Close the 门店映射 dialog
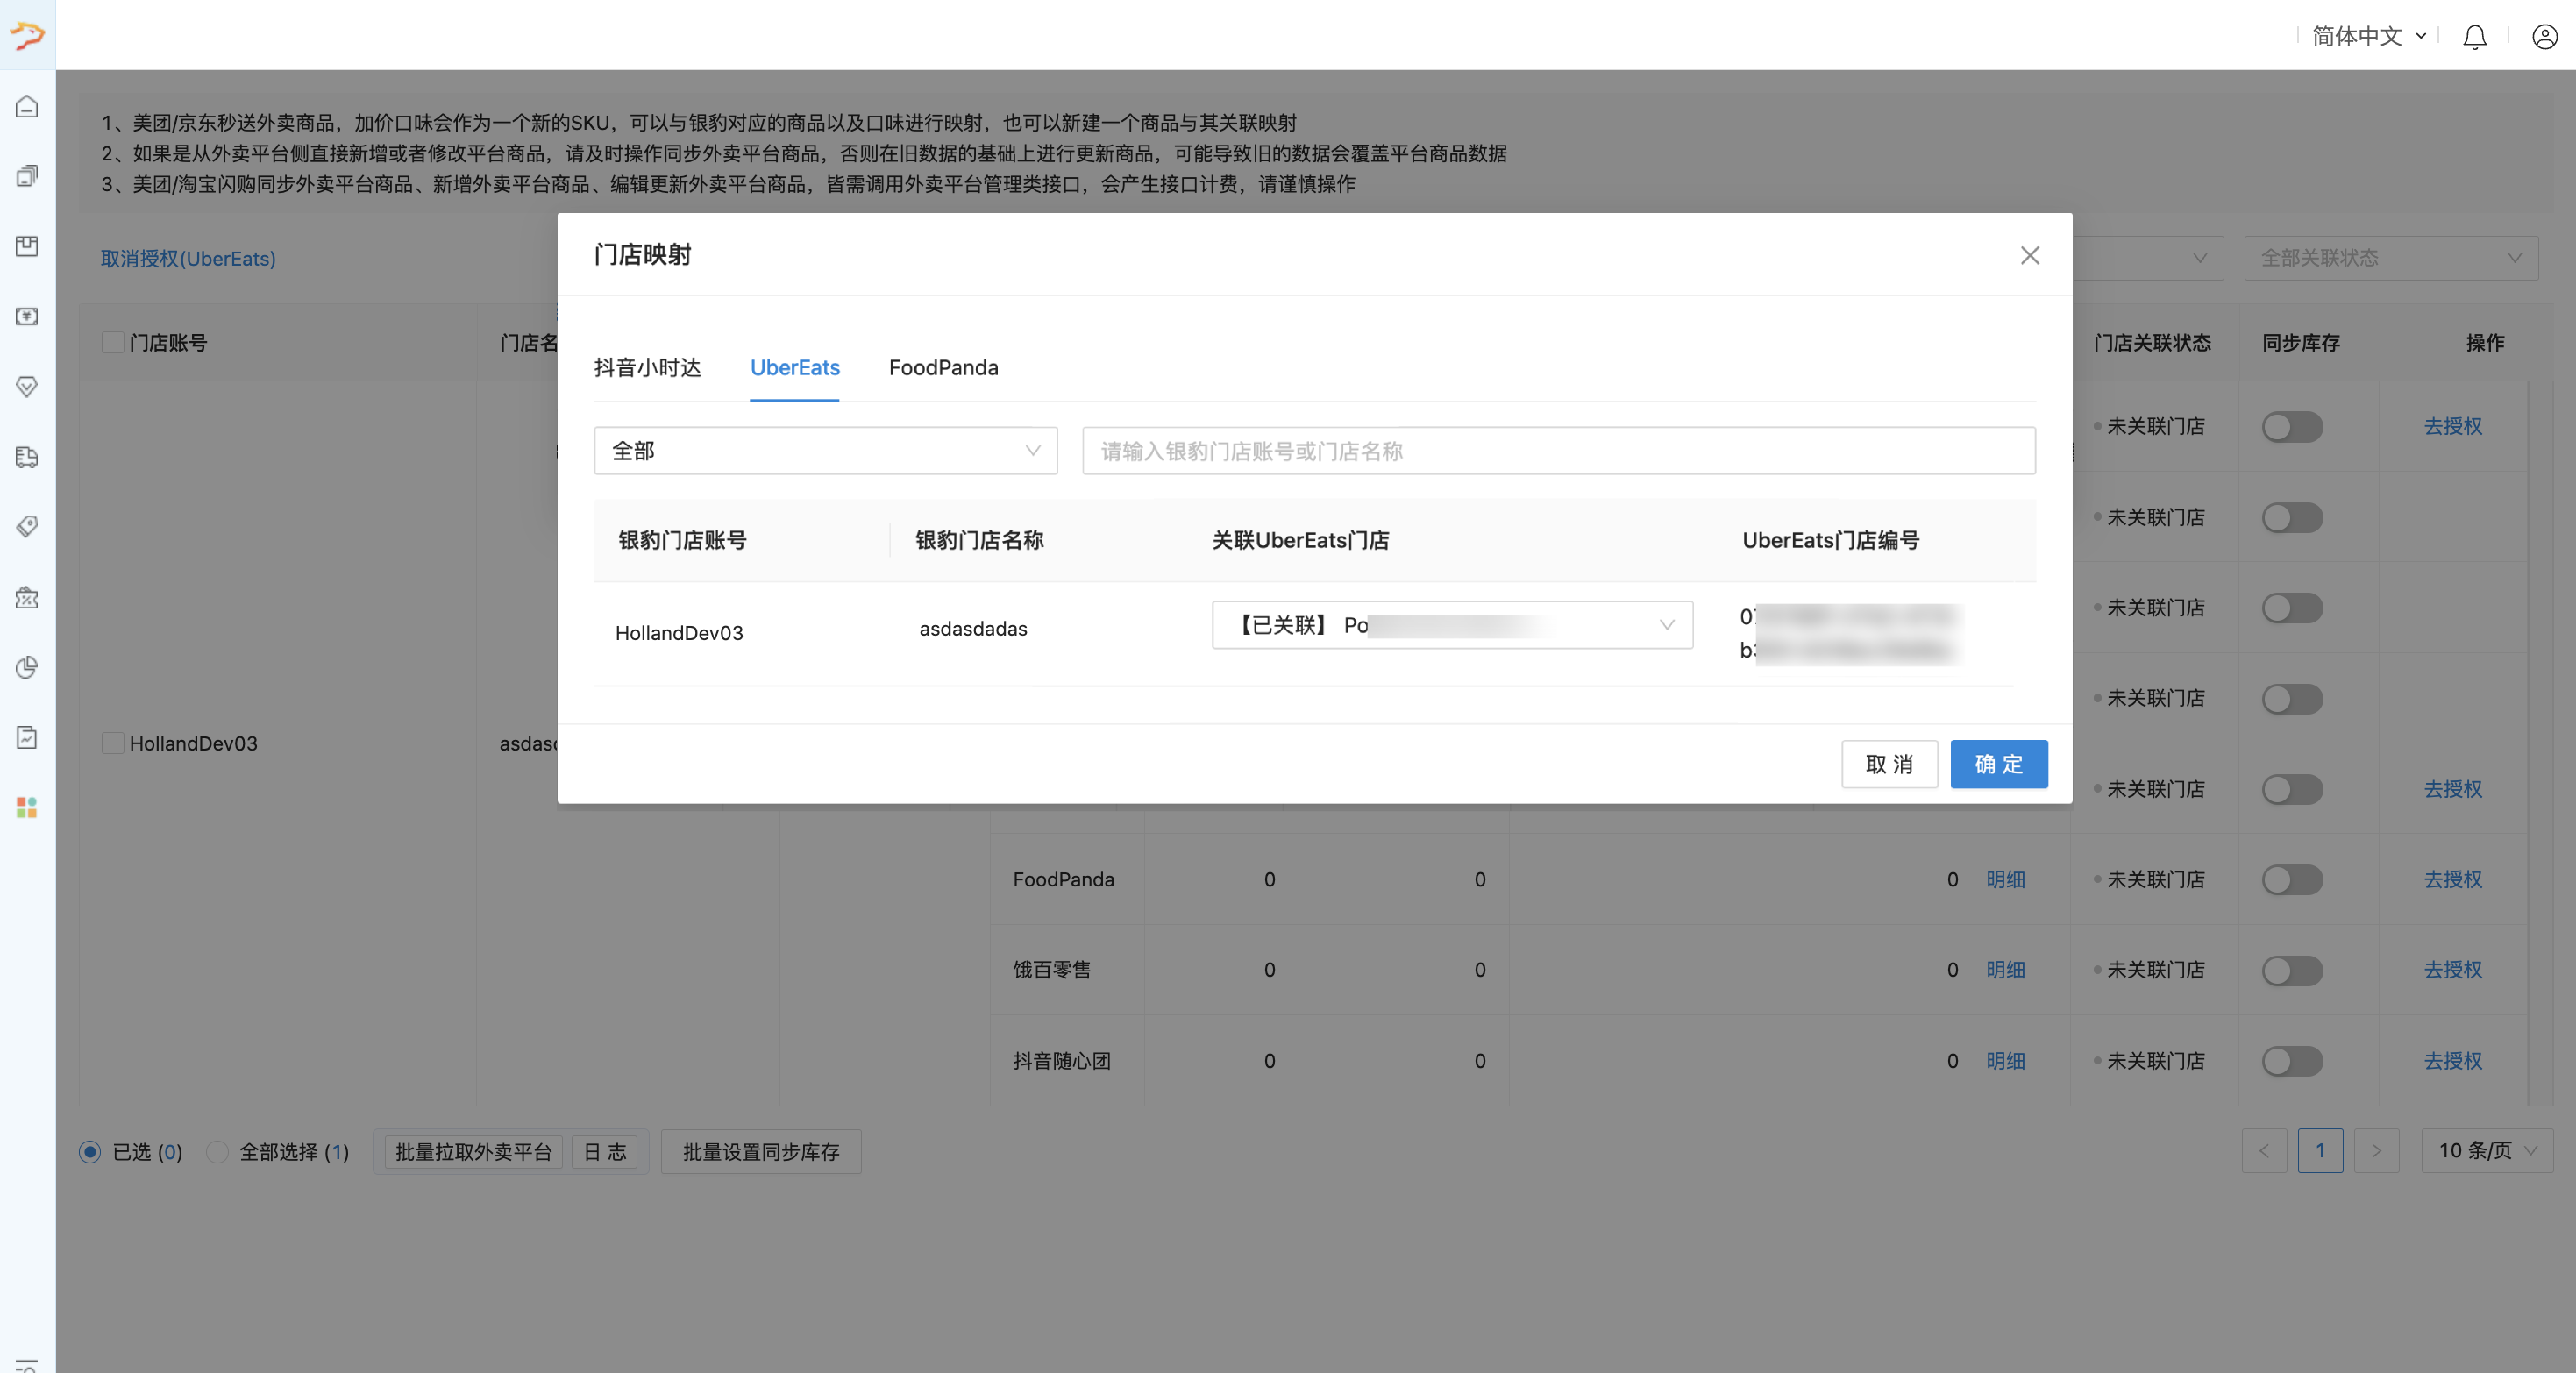The image size is (2576, 1373). tap(2029, 255)
